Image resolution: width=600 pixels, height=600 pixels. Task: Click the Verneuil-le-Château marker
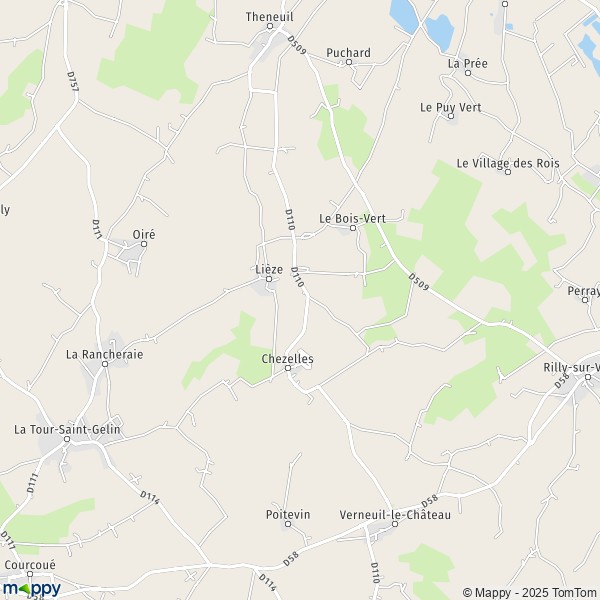click(395, 524)
